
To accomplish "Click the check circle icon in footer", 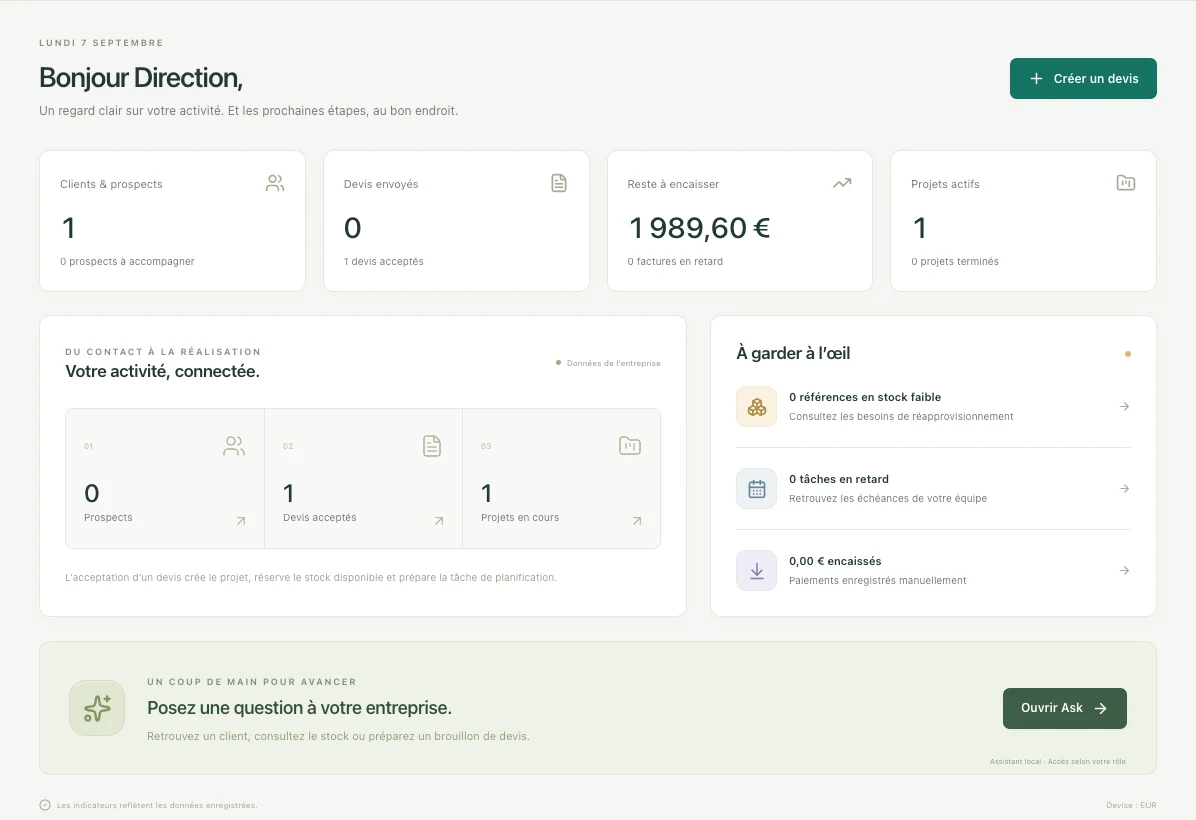I will tap(45, 805).
